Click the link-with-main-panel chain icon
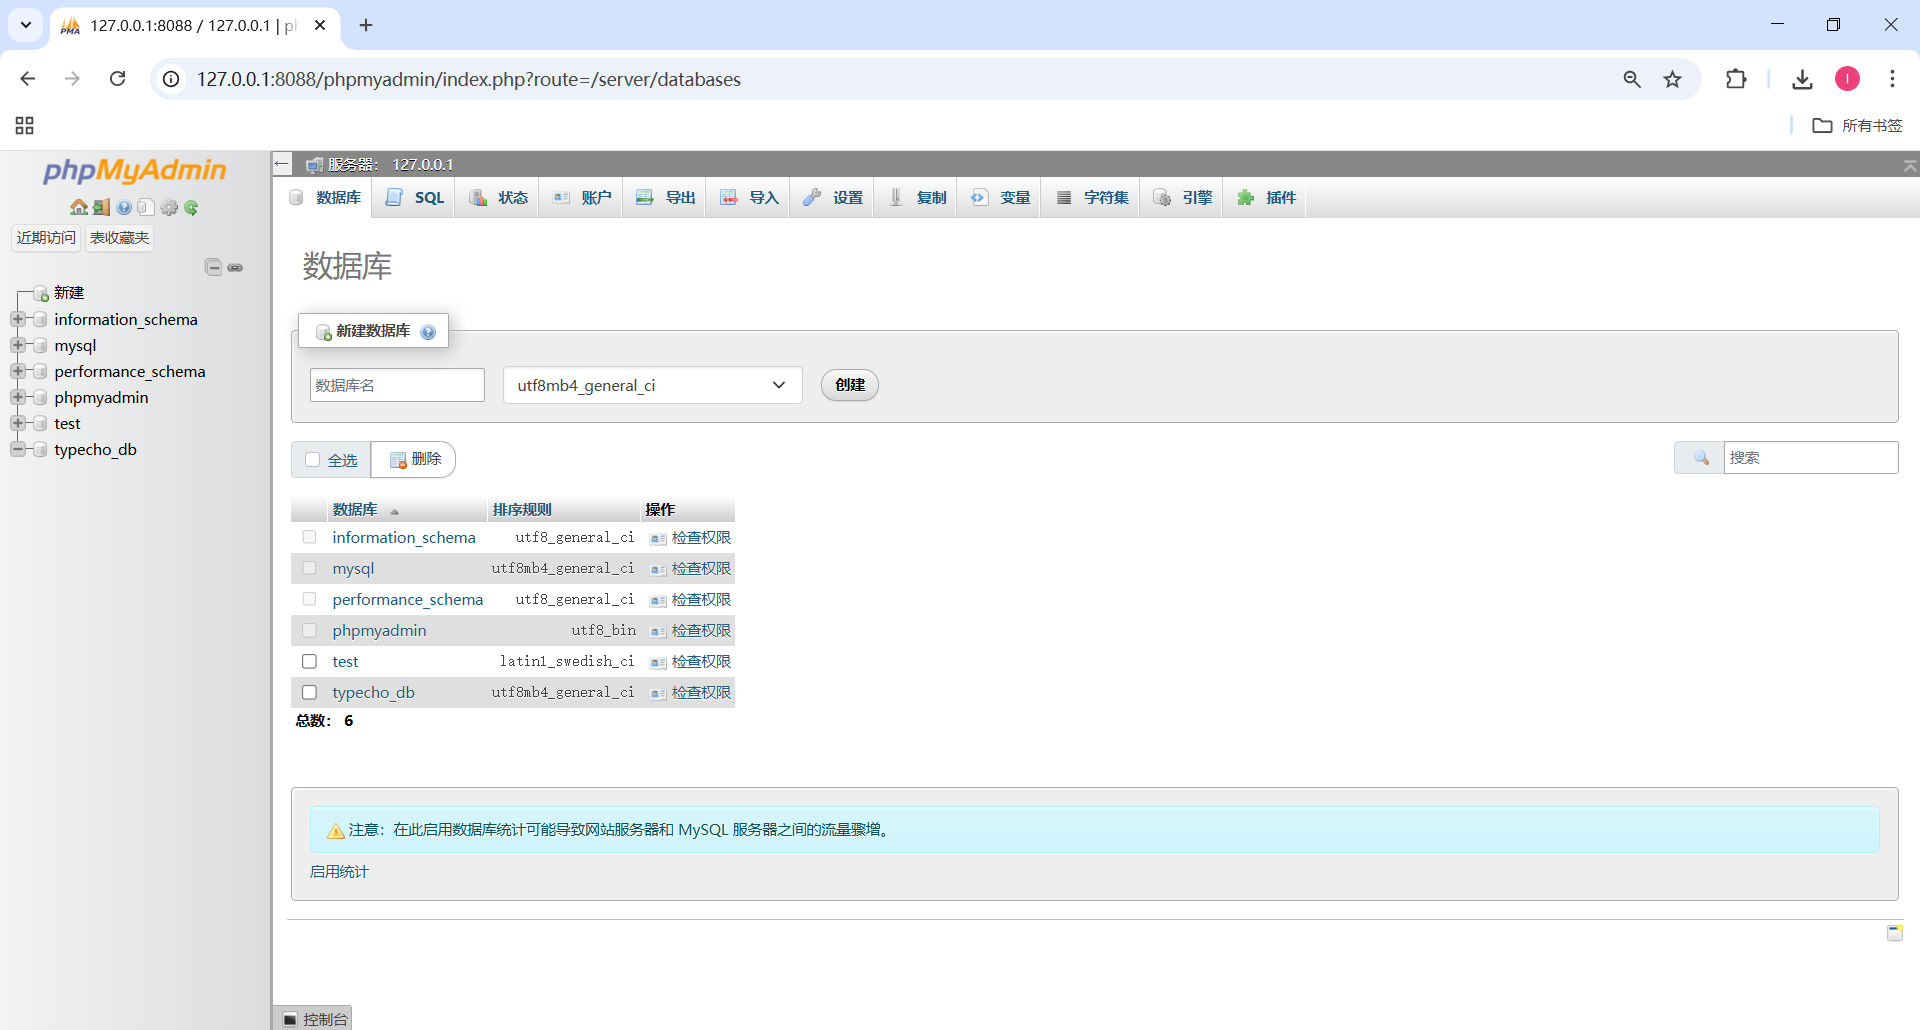Image resolution: width=1920 pixels, height=1030 pixels. (236, 267)
